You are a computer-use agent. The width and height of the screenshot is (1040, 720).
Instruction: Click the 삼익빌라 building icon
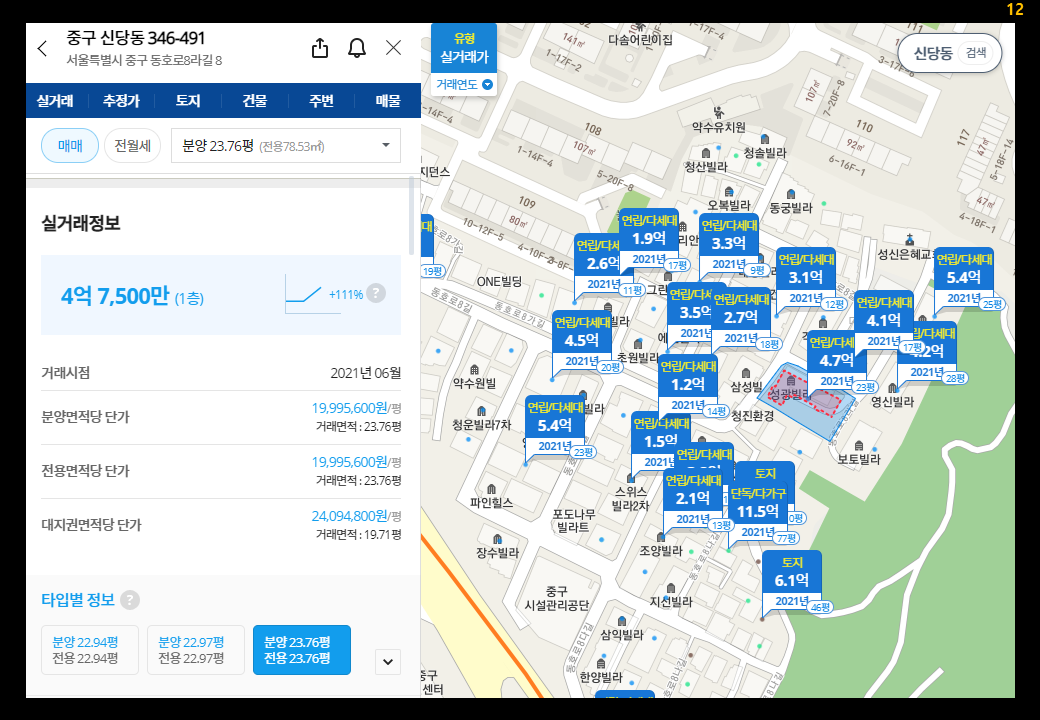pyautogui.click(x=621, y=621)
